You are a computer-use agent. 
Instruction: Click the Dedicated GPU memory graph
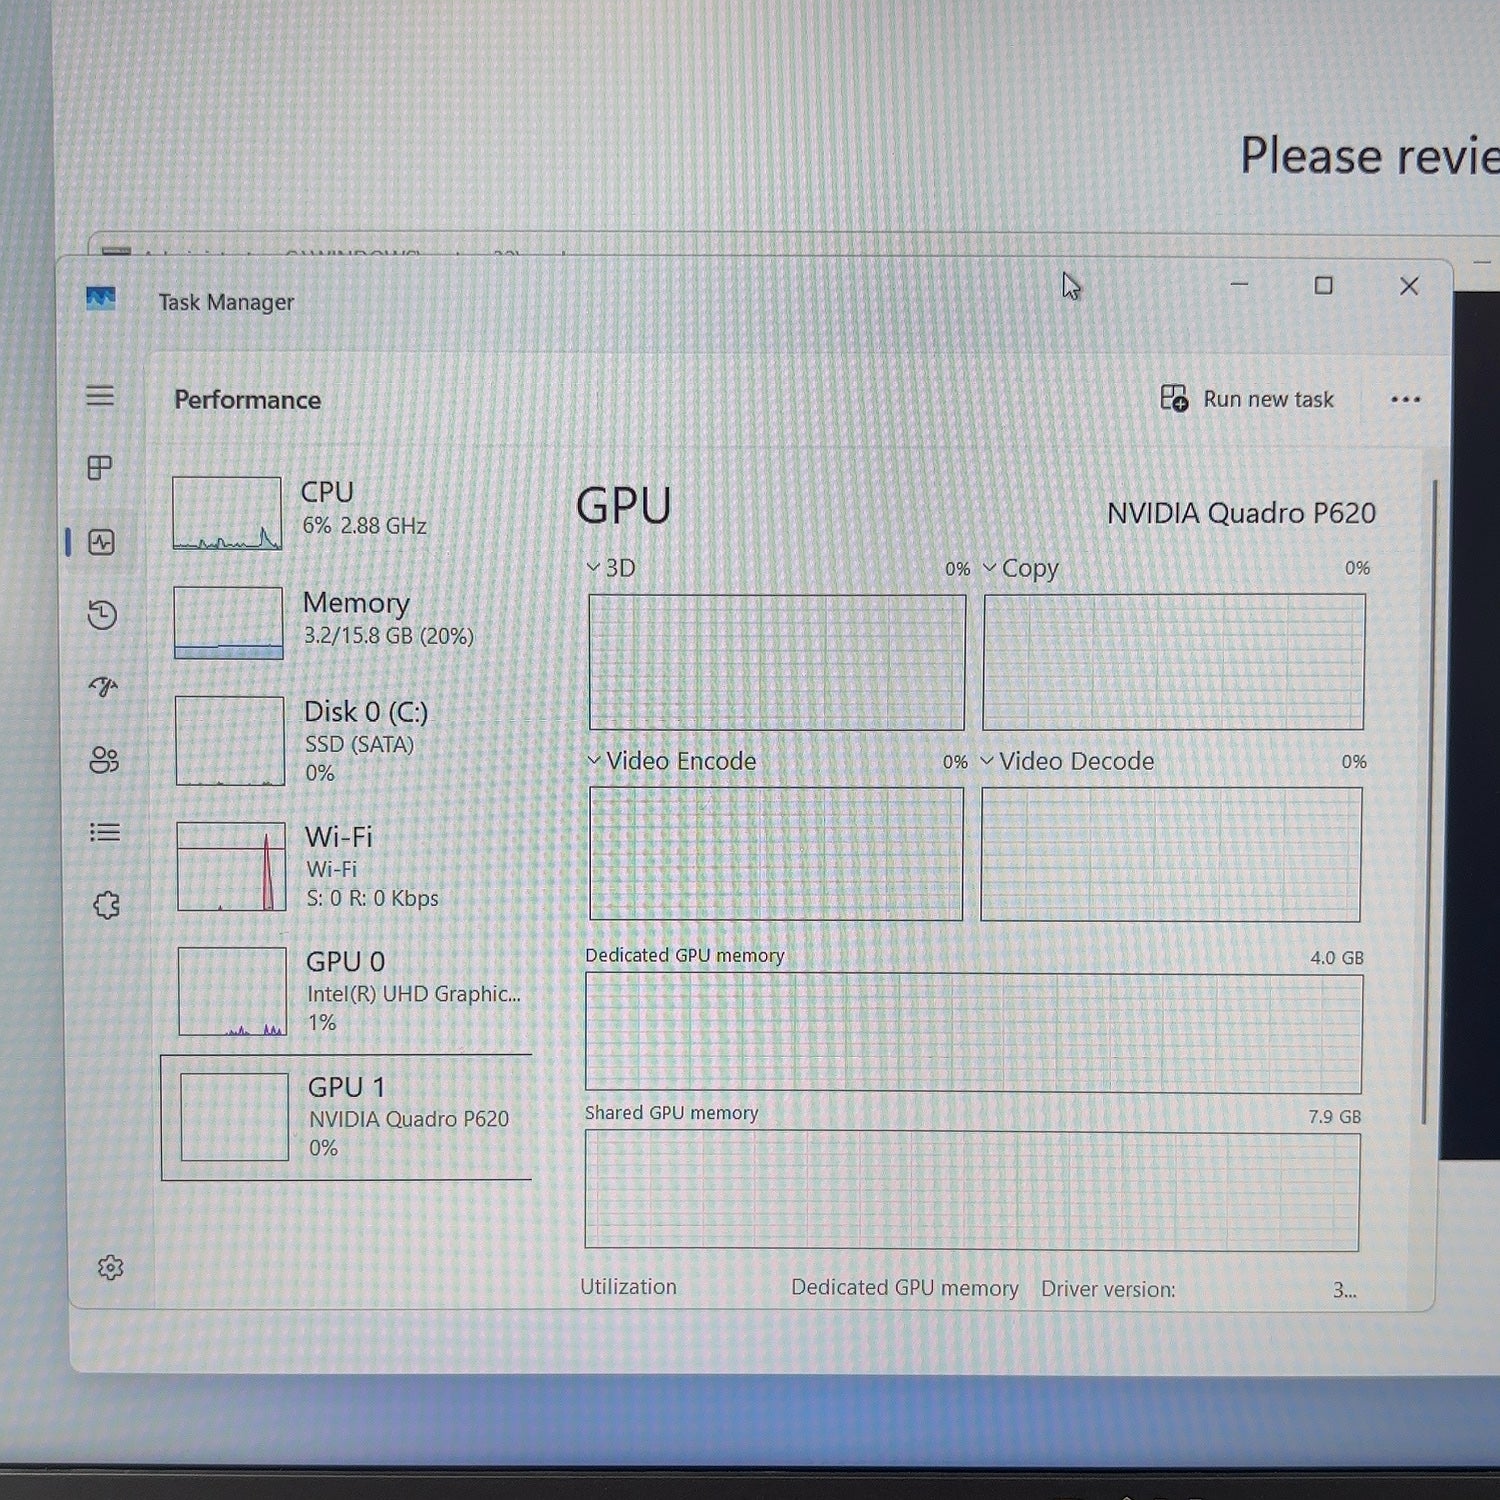pos(973,1033)
